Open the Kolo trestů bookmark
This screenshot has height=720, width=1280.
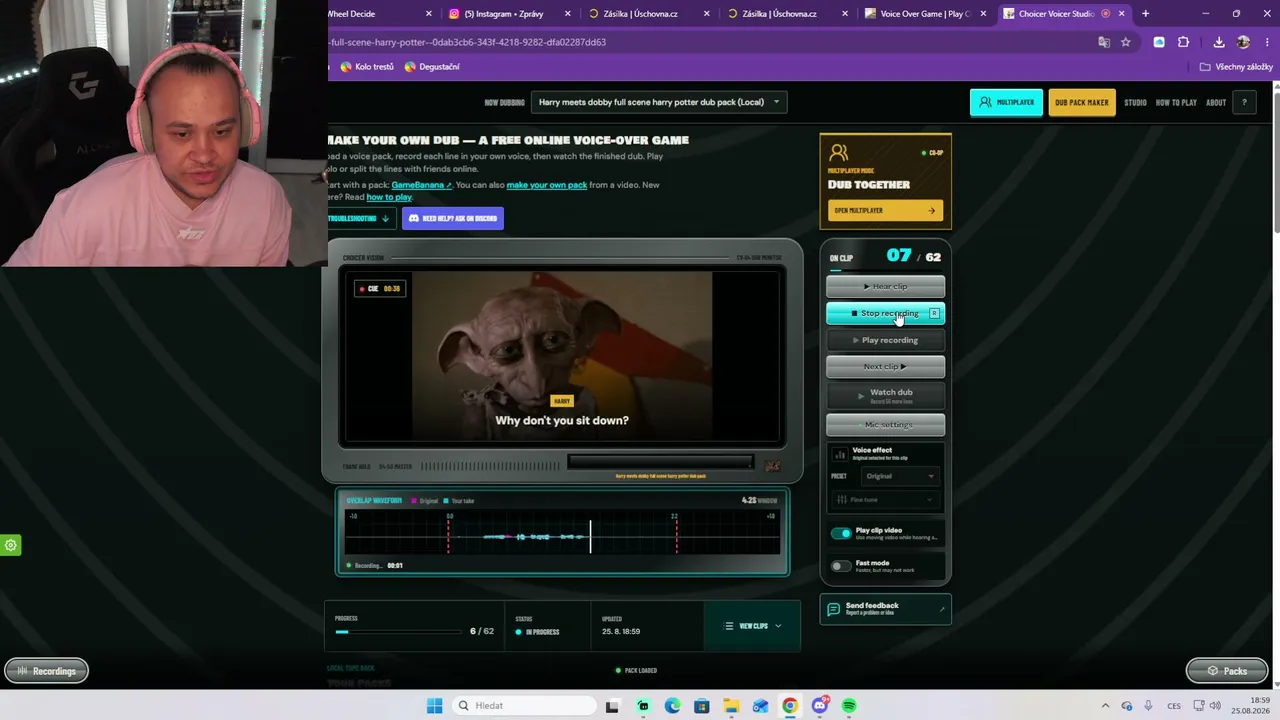(x=367, y=67)
